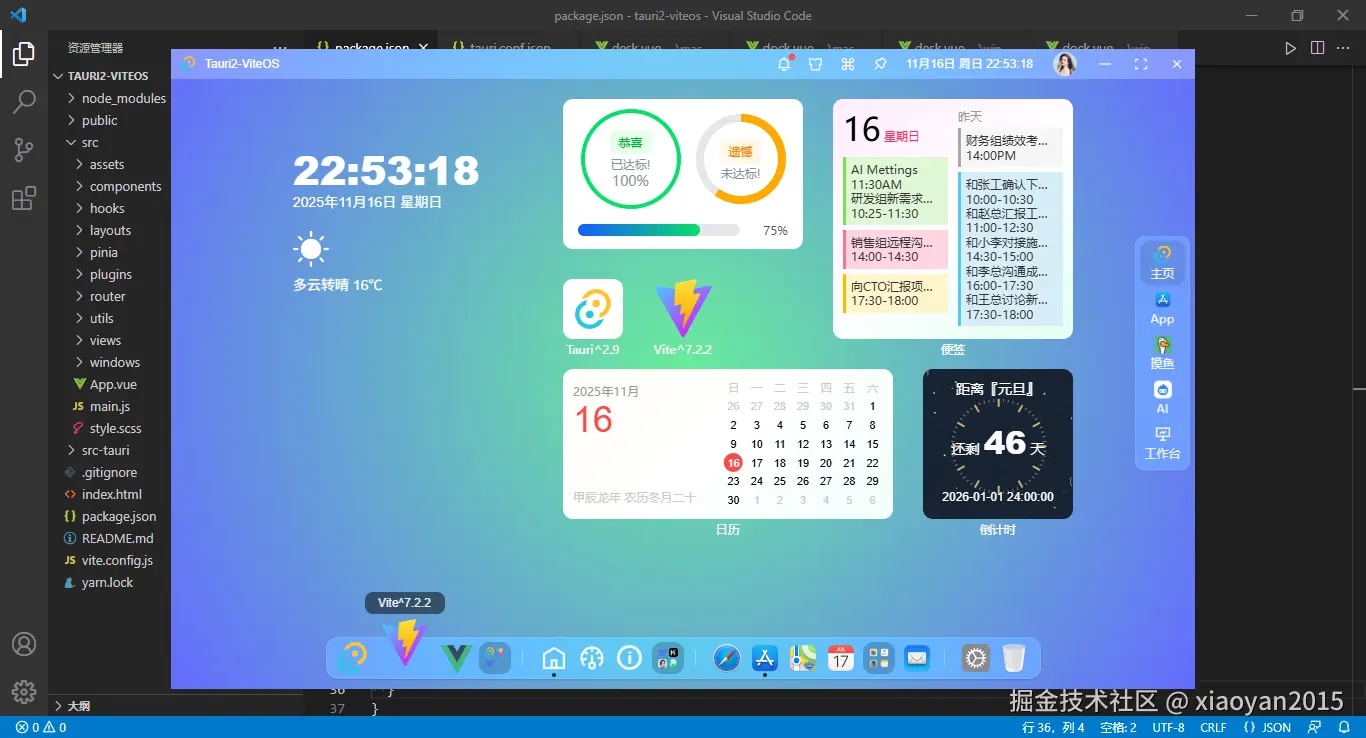Click the Safari compass icon in the dock

tap(726, 658)
